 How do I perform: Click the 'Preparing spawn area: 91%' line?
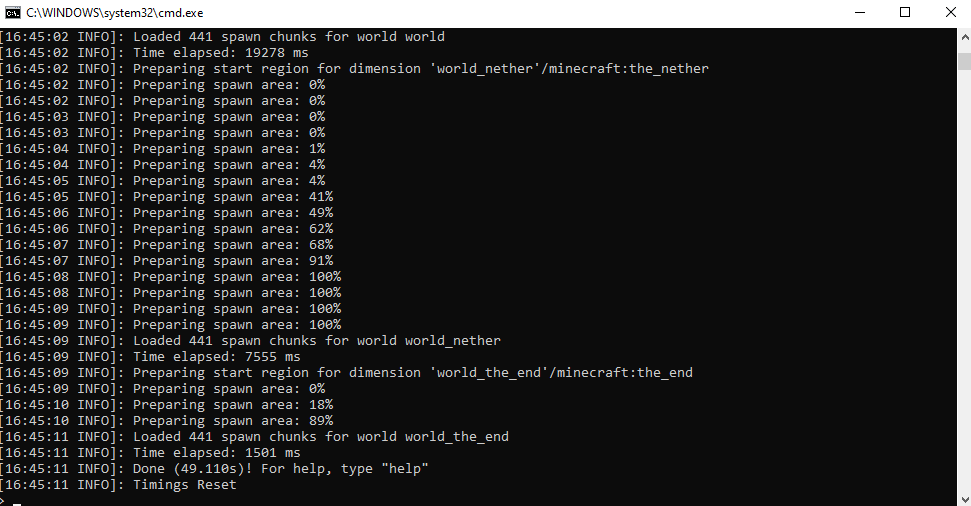pyautogui.click(x=167, y=261)
